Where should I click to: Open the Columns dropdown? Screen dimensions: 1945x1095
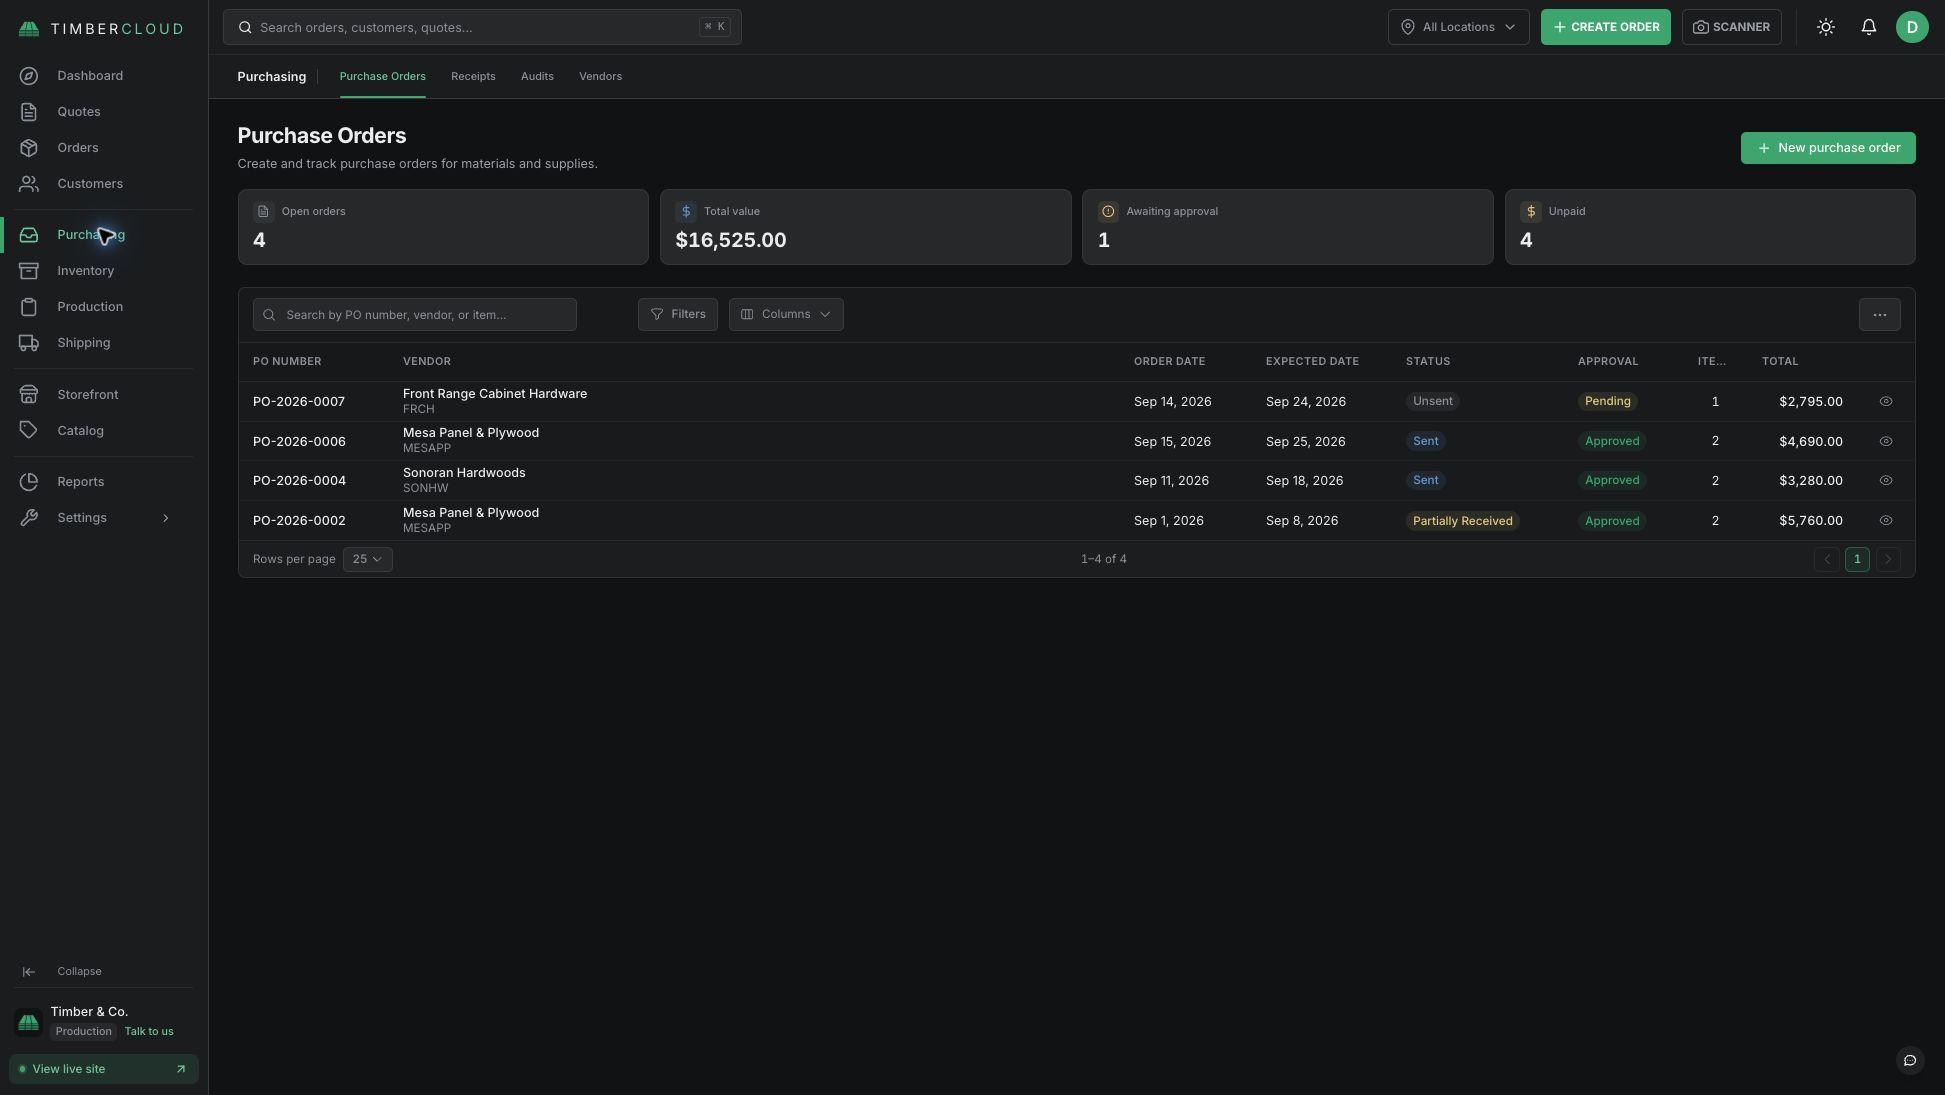(786, 314)
